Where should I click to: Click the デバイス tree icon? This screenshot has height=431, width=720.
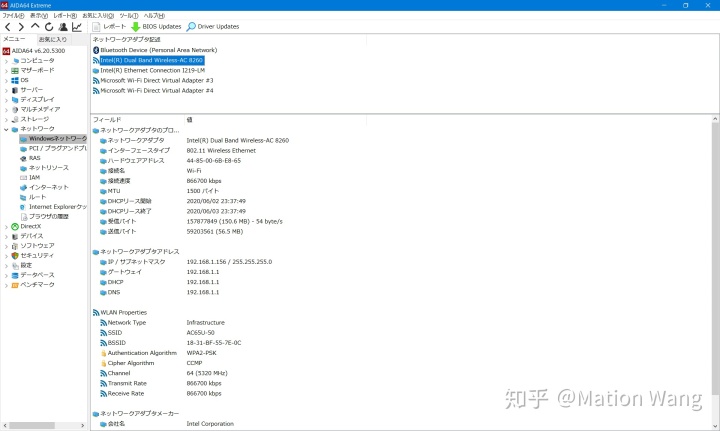coord(15,236)
